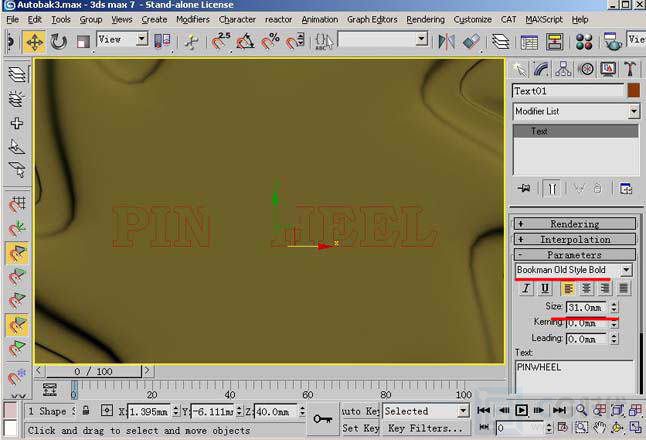
Task: Switch to the Hierarchy panel tab
Action: [563, 69]
